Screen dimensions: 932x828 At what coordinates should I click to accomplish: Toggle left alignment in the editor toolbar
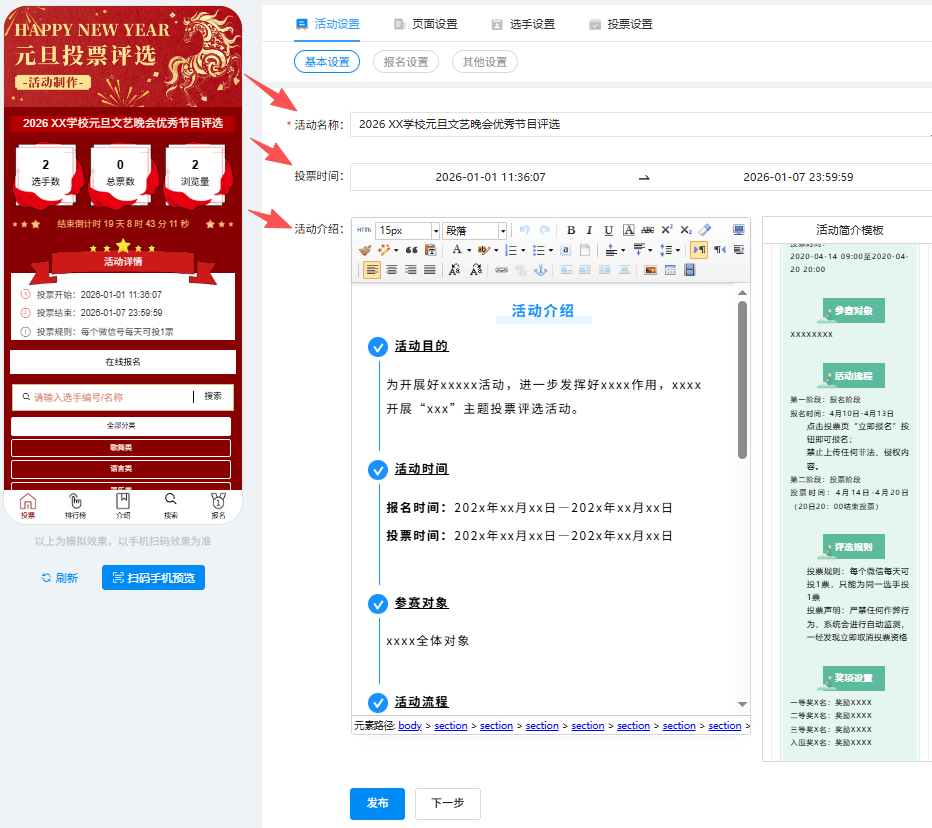[371, 270]
